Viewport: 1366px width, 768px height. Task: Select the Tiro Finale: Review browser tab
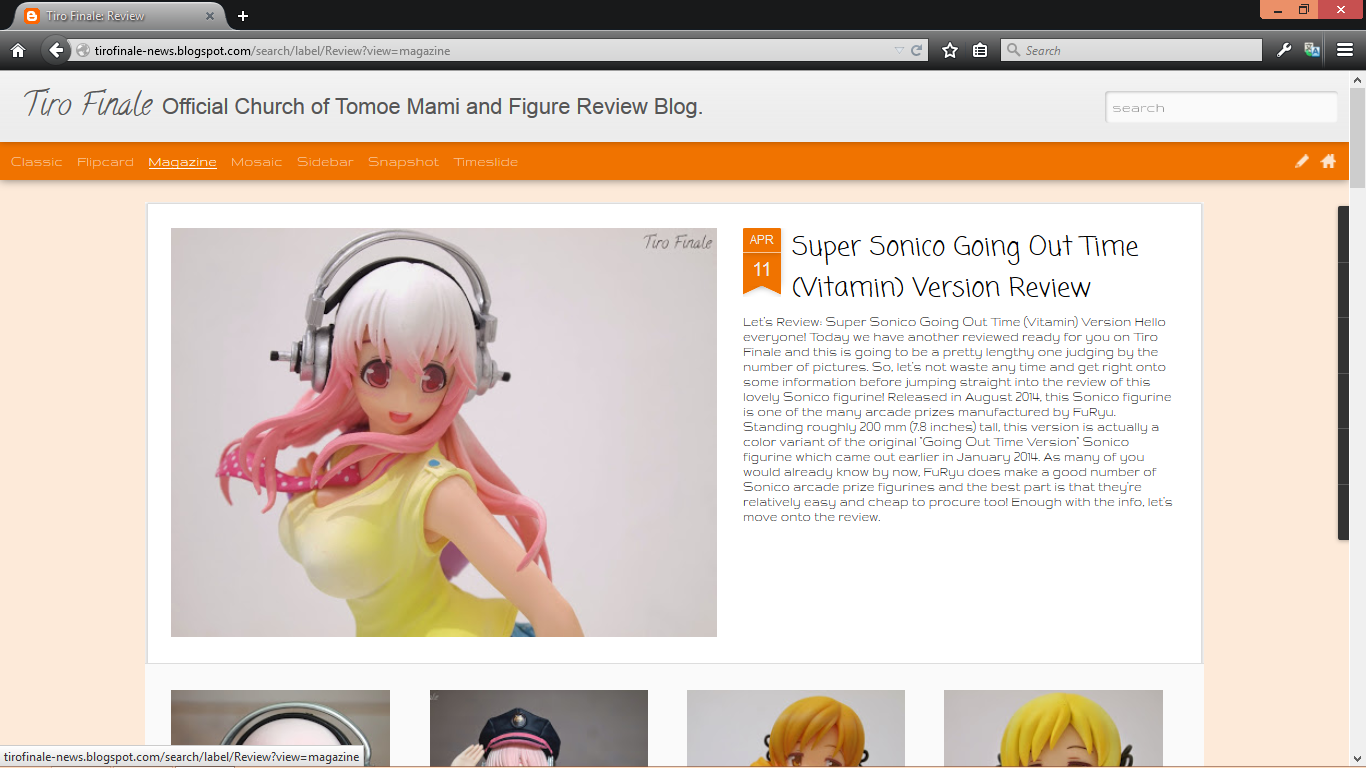pos(118,16)
